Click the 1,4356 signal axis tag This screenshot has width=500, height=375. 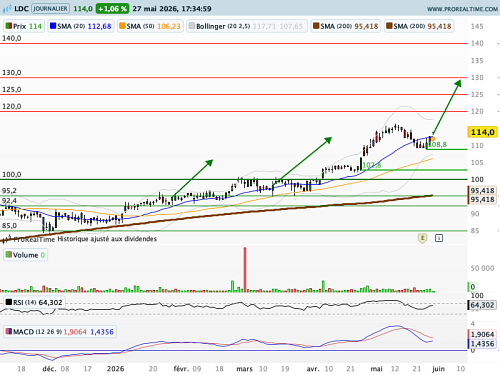tap(482, 344)
